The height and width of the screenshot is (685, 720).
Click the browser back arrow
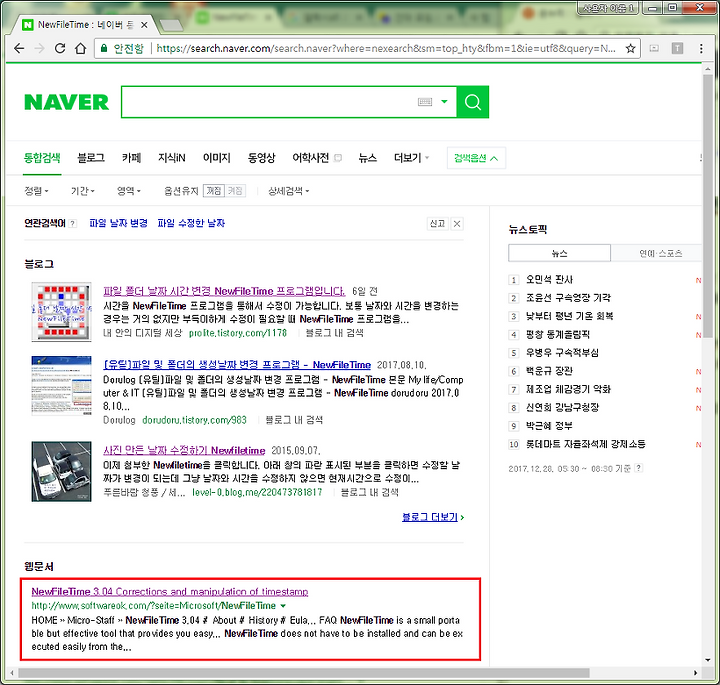19,48
